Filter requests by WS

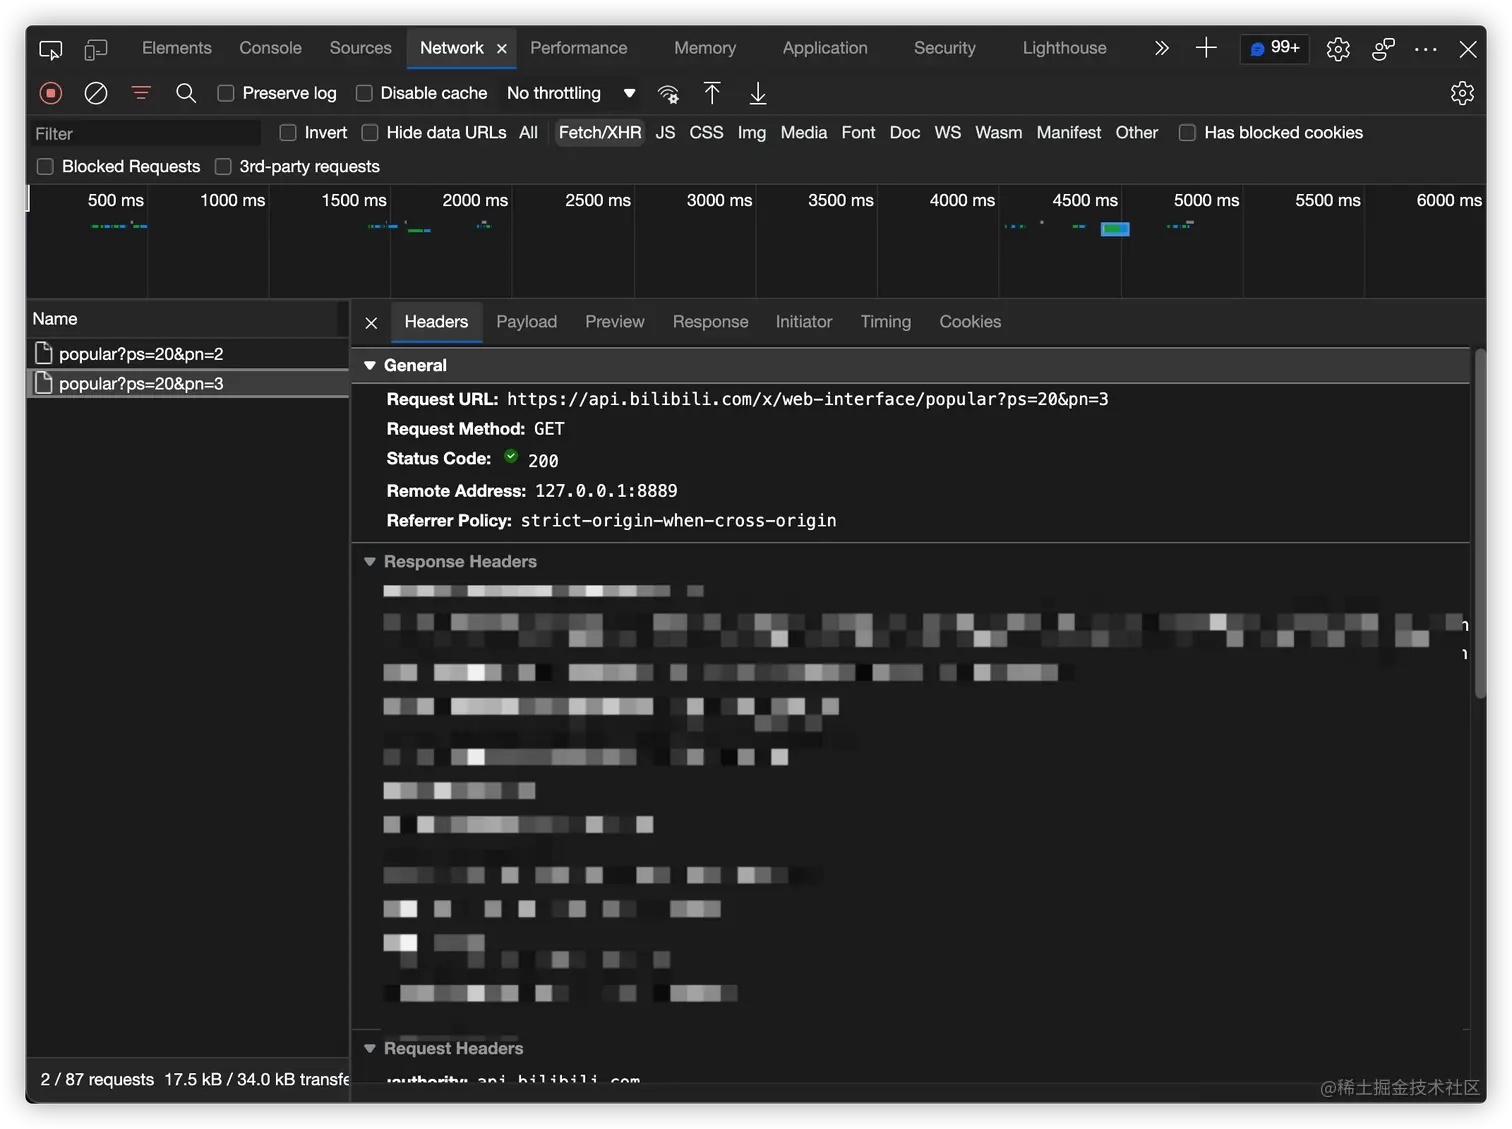(x=948, y=133)
